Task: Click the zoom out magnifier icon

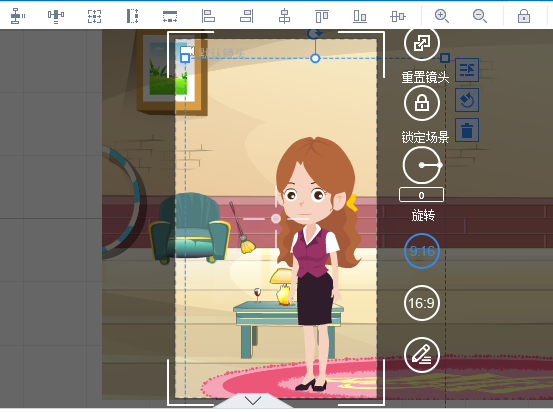Action: coord(480,16)
